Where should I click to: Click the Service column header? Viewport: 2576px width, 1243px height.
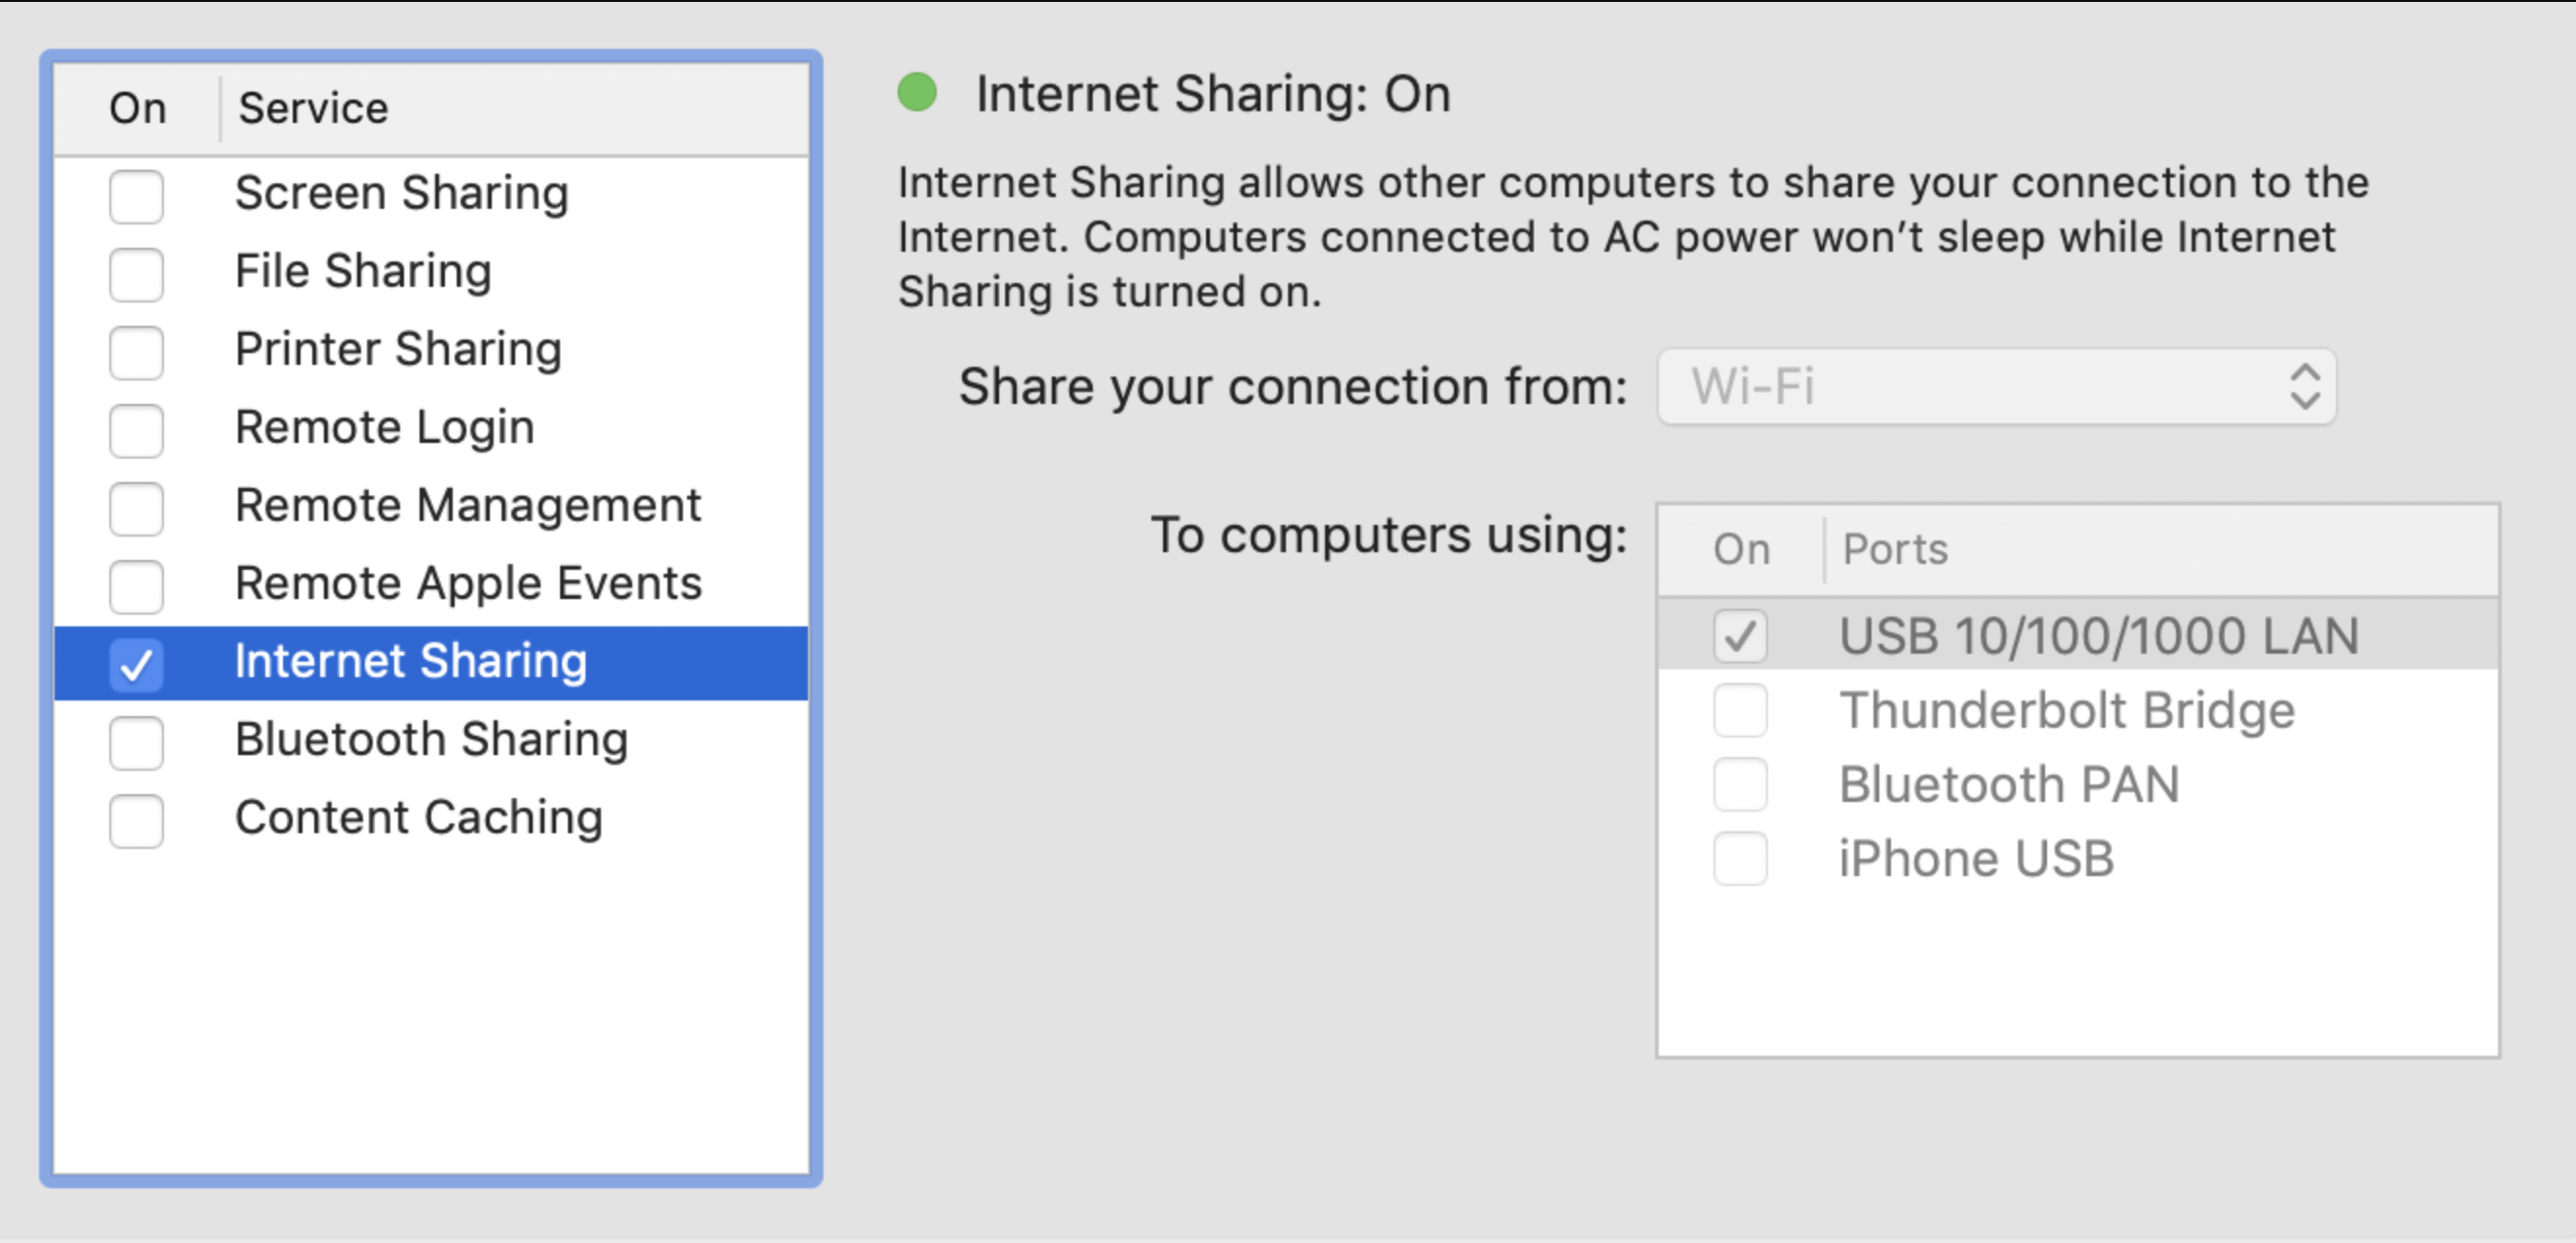tap(313, 108)
